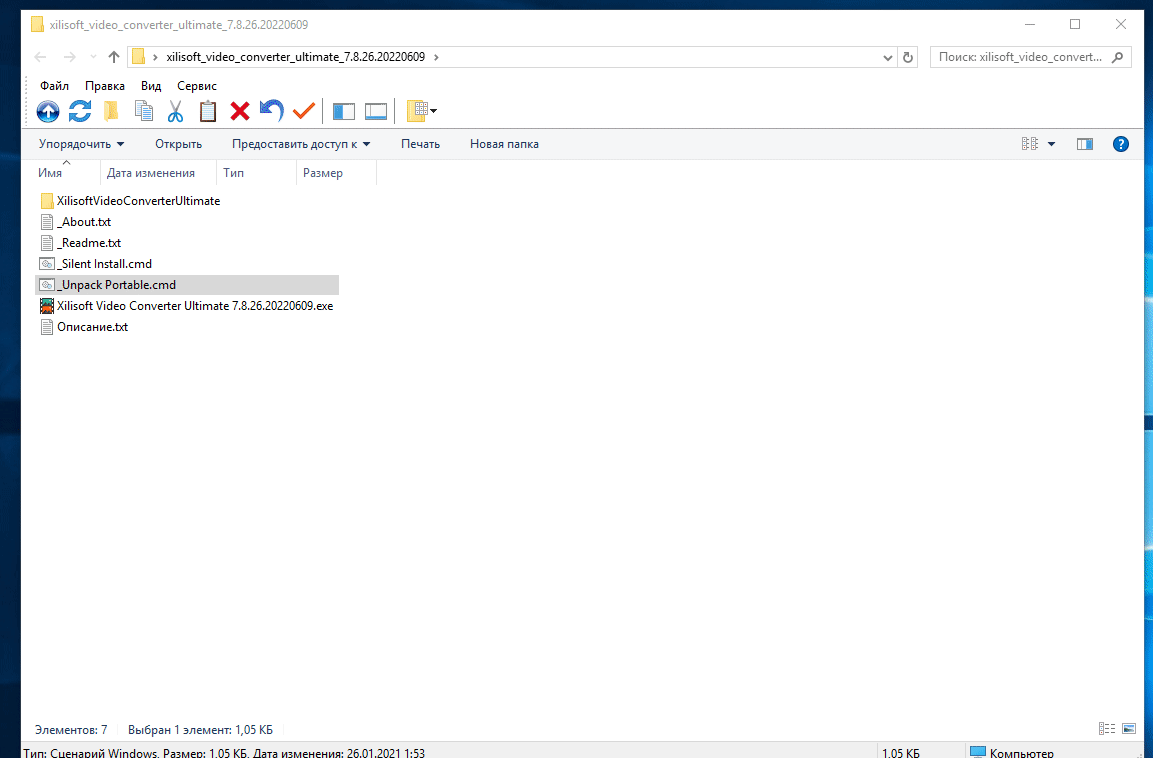This screenshot has height=758, width=1153.
Task: Toggle the navigation pane toolbar icon
Action: [343, 111]
